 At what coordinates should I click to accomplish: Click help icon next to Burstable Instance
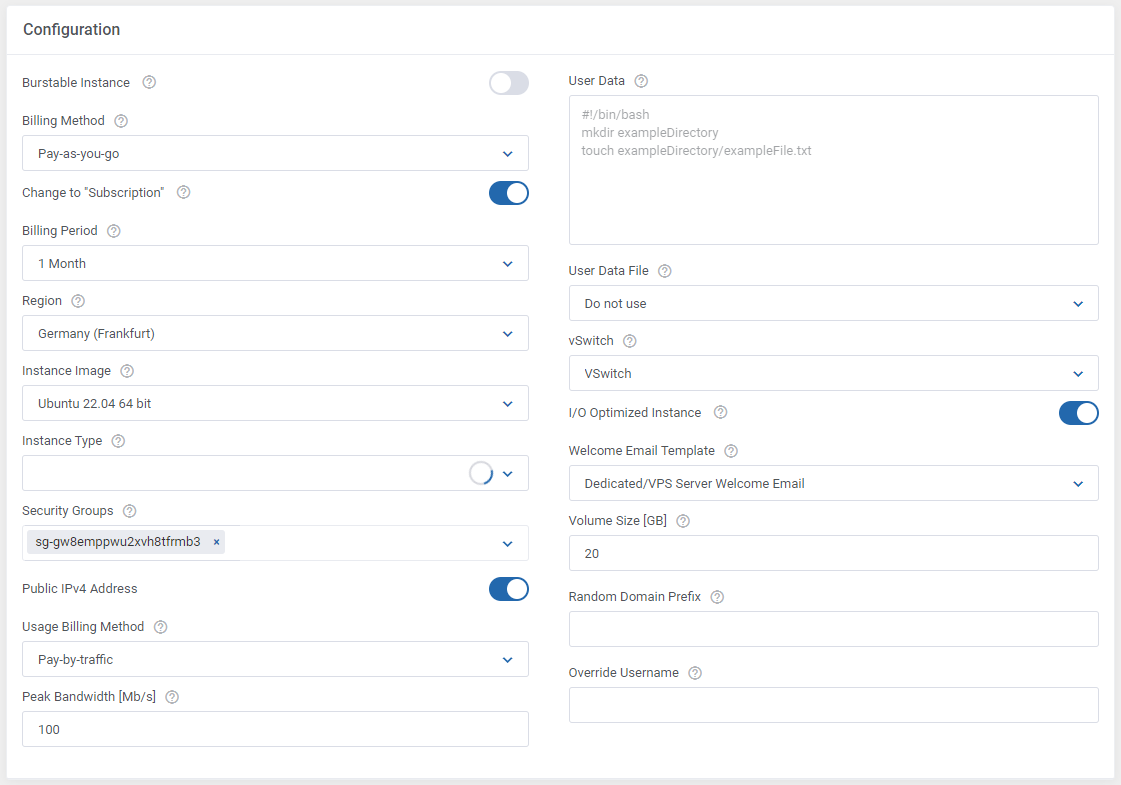click(x=149, y=82)
